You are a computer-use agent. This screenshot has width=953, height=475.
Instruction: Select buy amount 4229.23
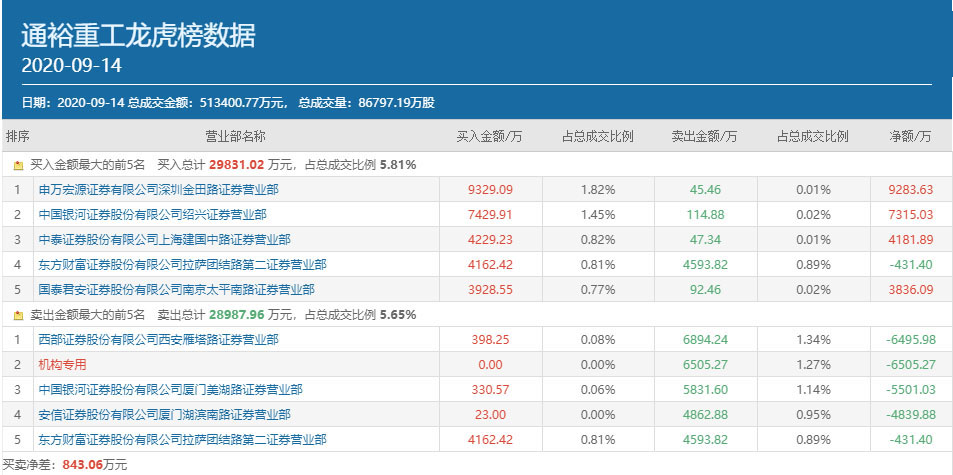(x=490, y=239)
